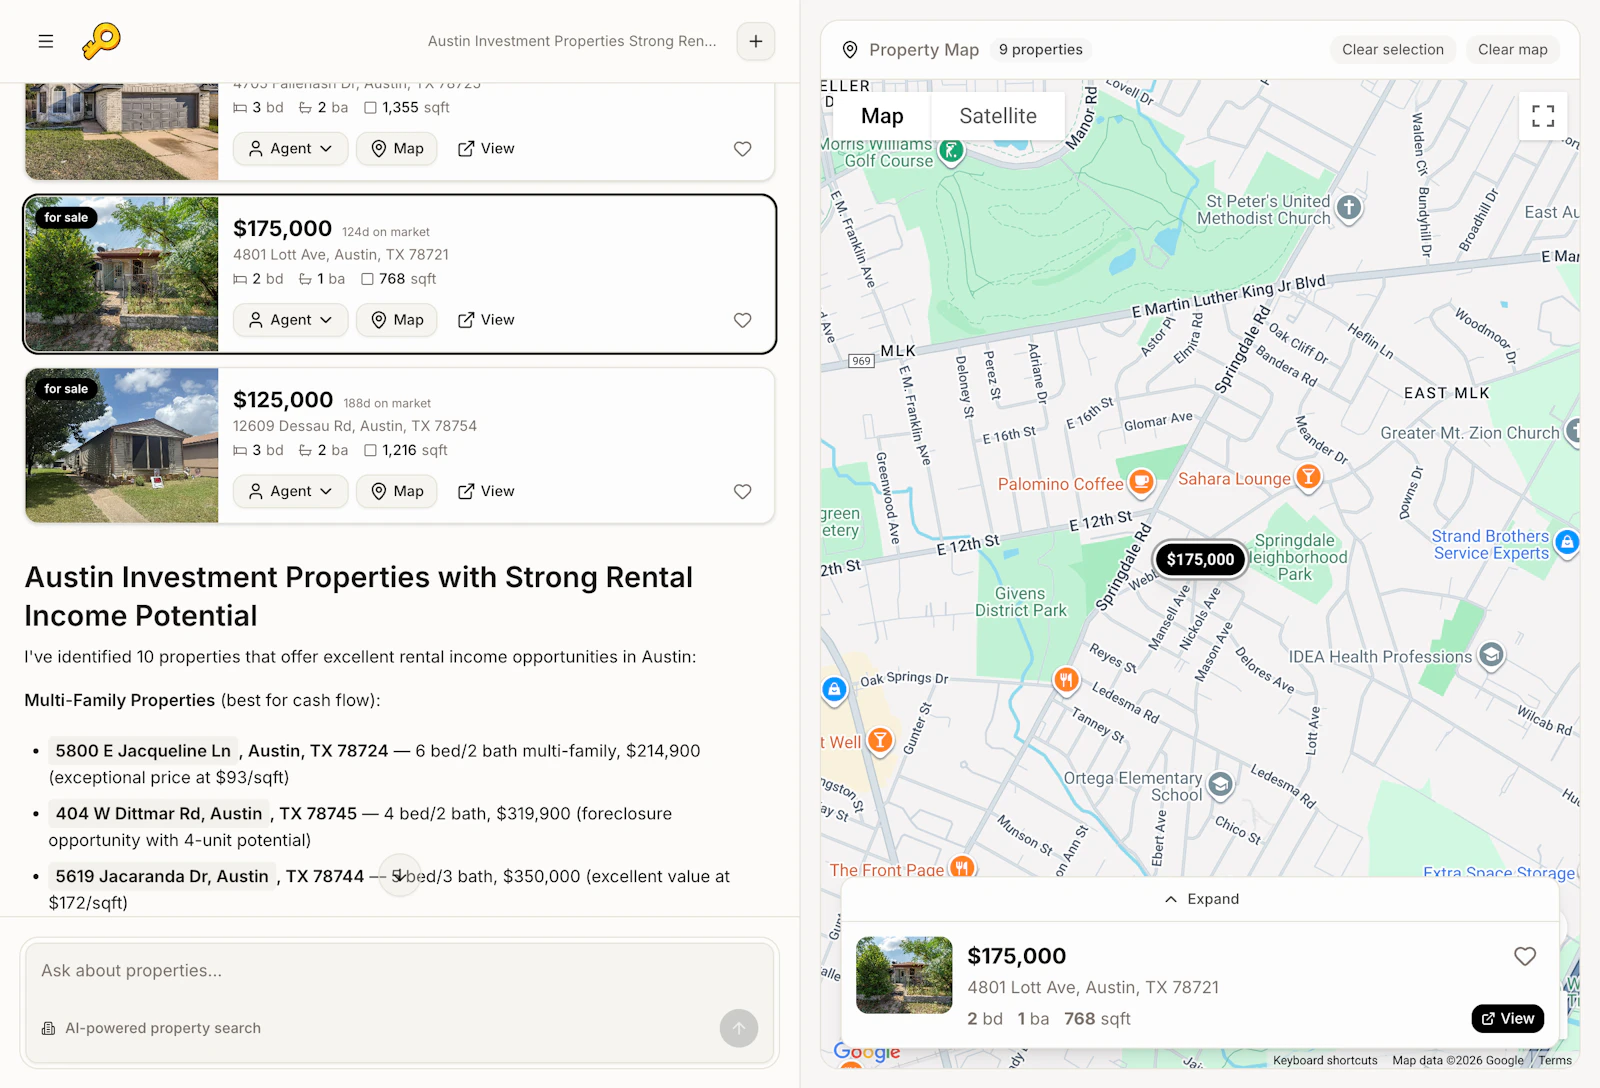Click IDEA Health Professions school pin
Image resolution: width=1600 pixels, height=1088 pixels.
click(x=1491, y=655)
